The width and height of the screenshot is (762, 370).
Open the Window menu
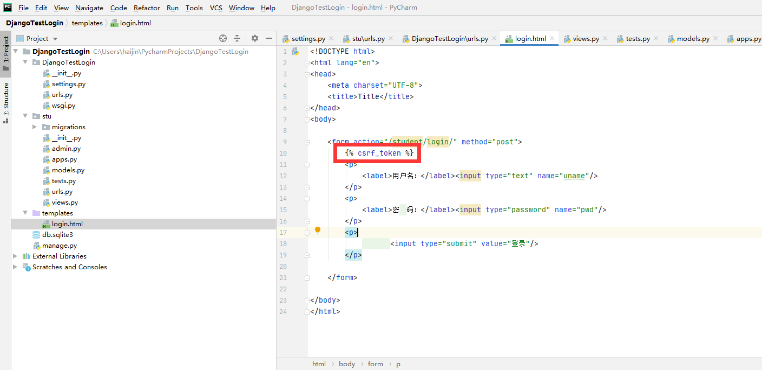[241, 8]
